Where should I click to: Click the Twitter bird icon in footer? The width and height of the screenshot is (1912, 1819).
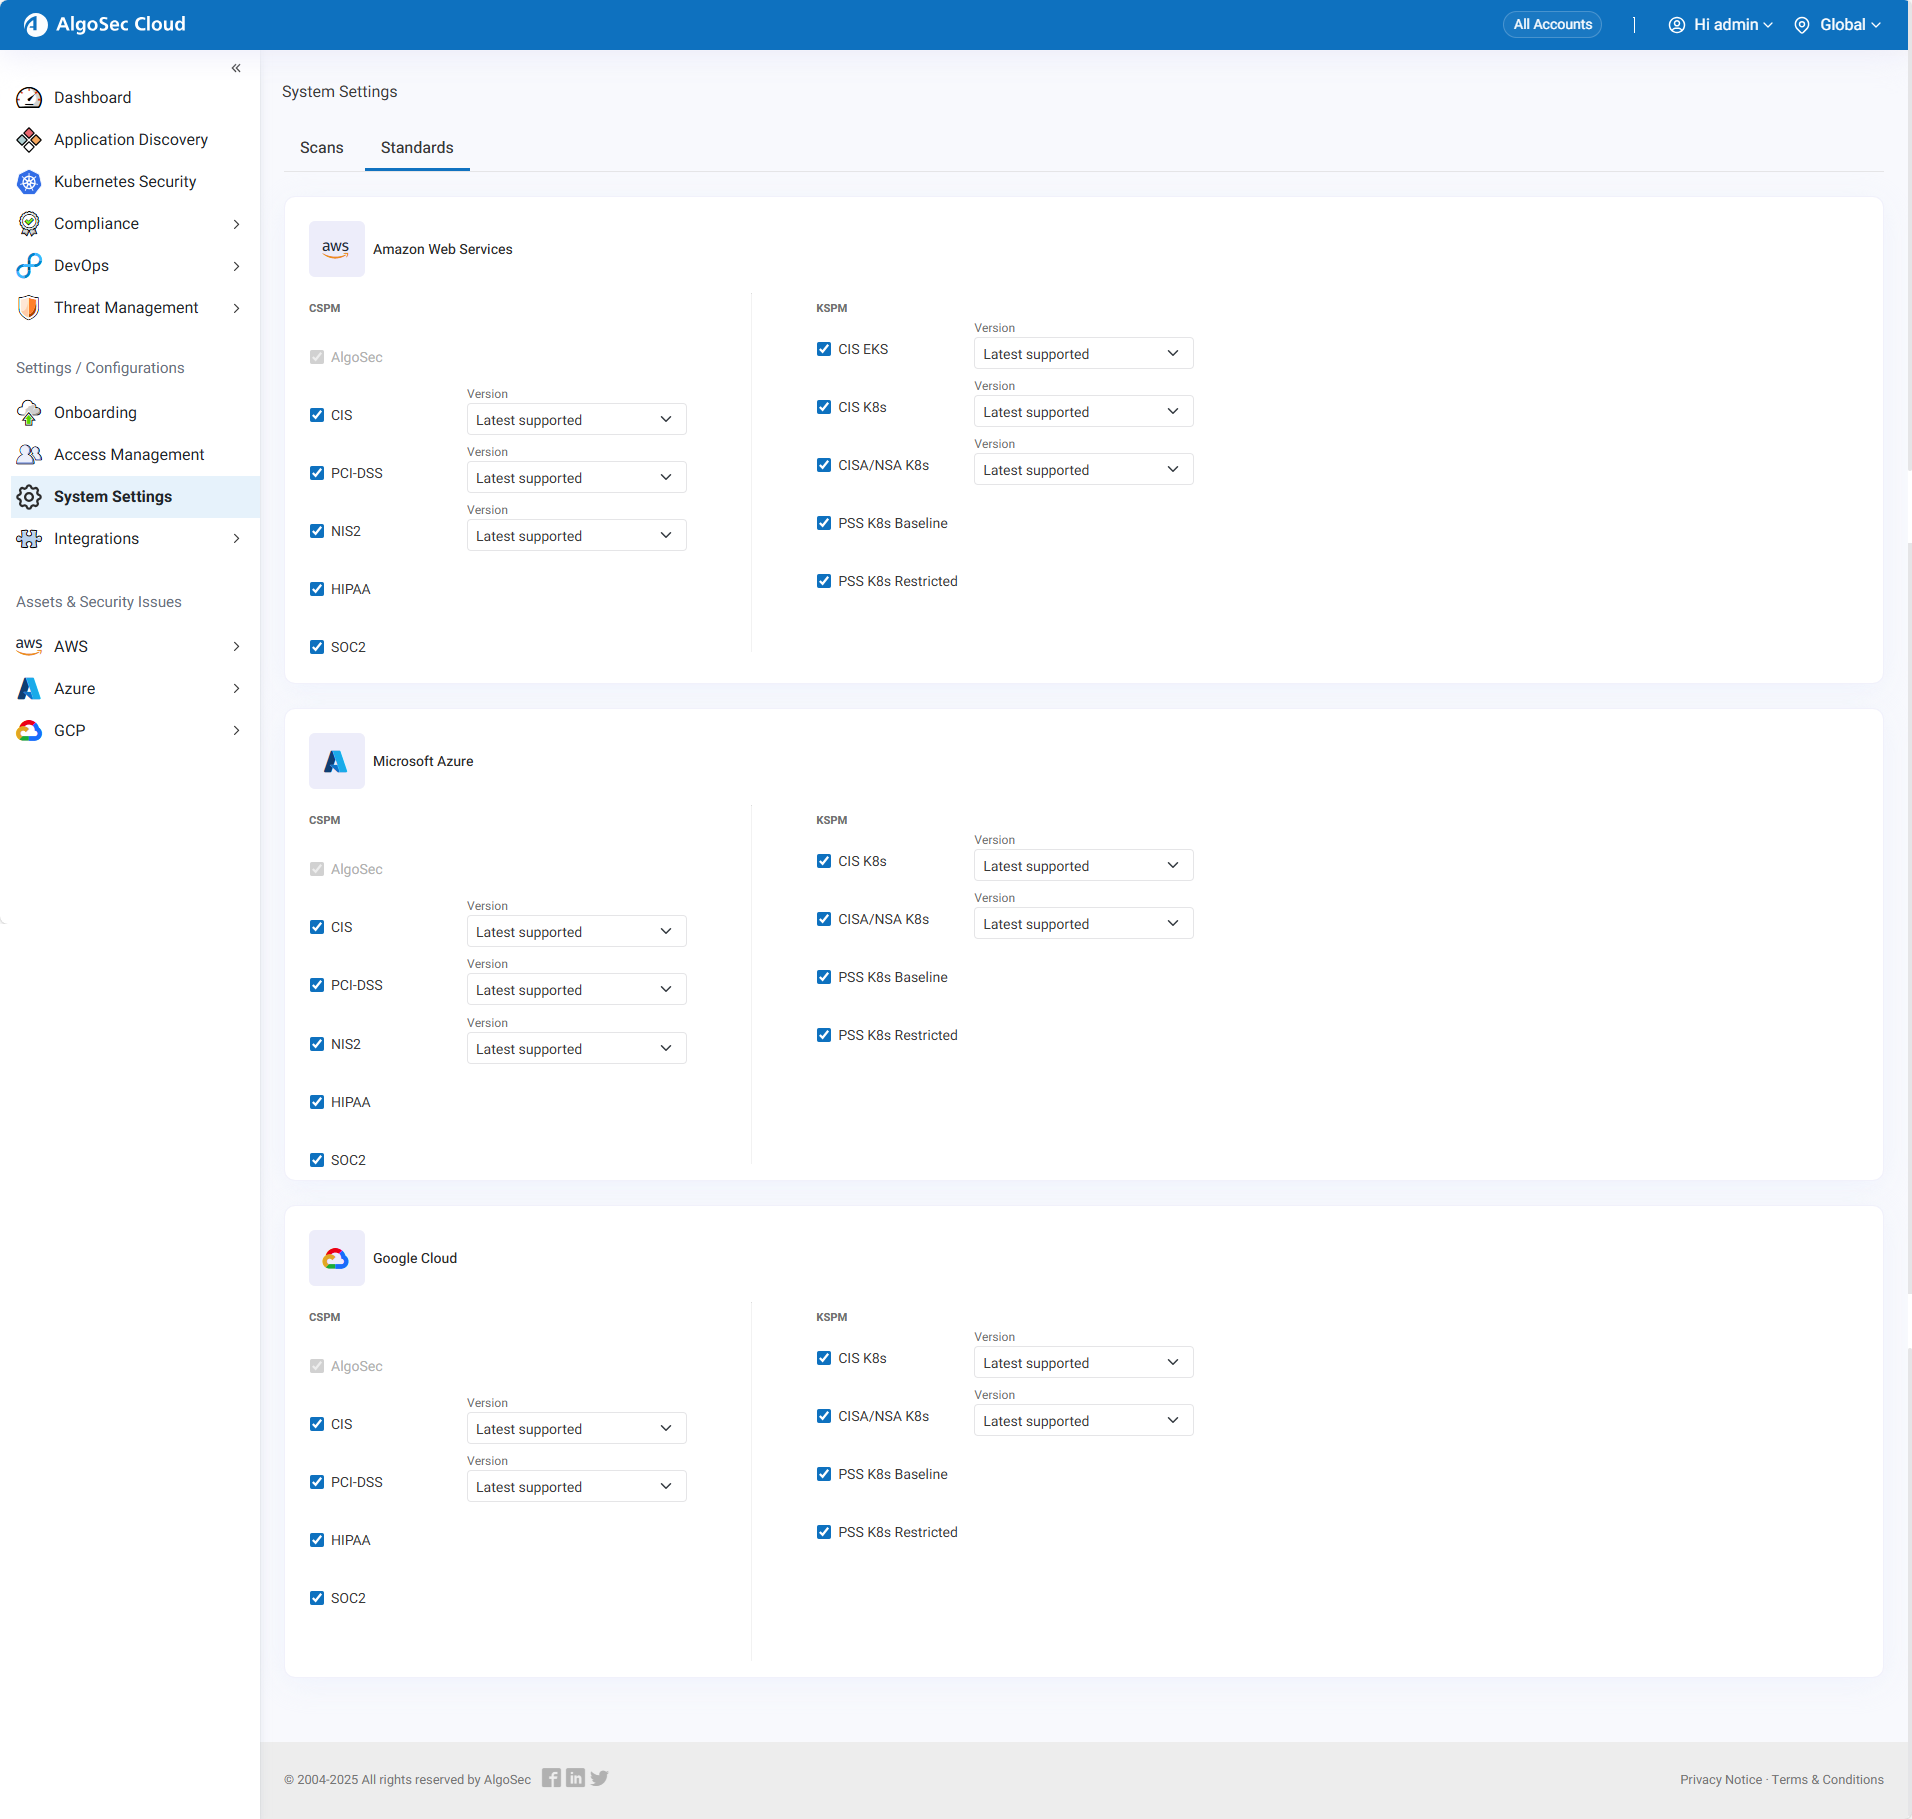click(599, 1778)
